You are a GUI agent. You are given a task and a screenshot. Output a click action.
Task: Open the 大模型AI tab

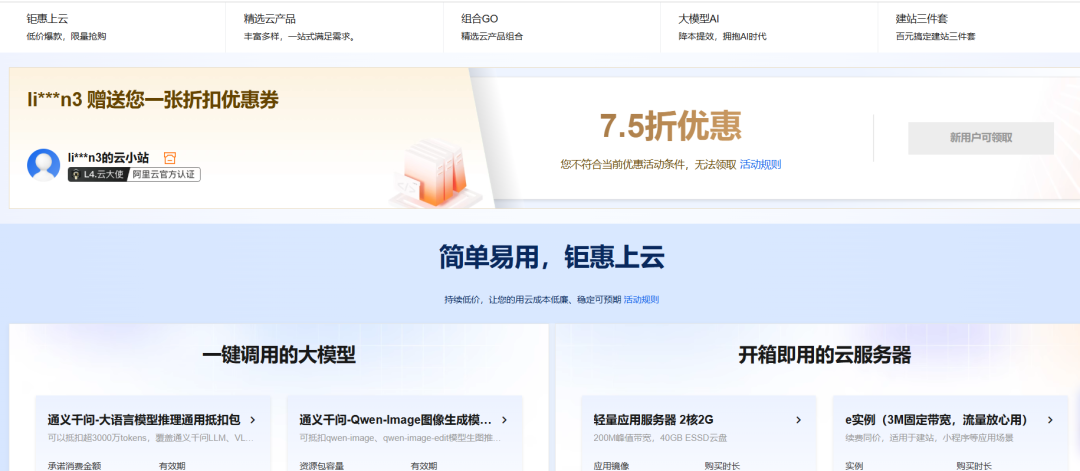tap(769, 27)
